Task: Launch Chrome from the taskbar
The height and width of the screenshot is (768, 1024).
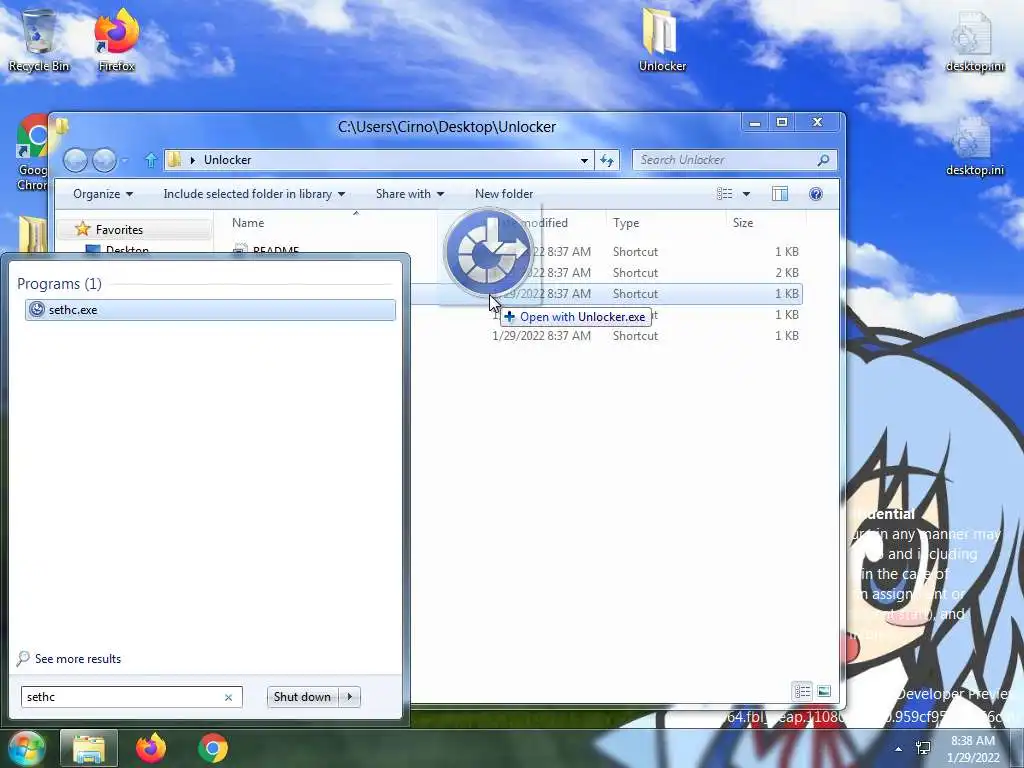Action: click(213, 748)
